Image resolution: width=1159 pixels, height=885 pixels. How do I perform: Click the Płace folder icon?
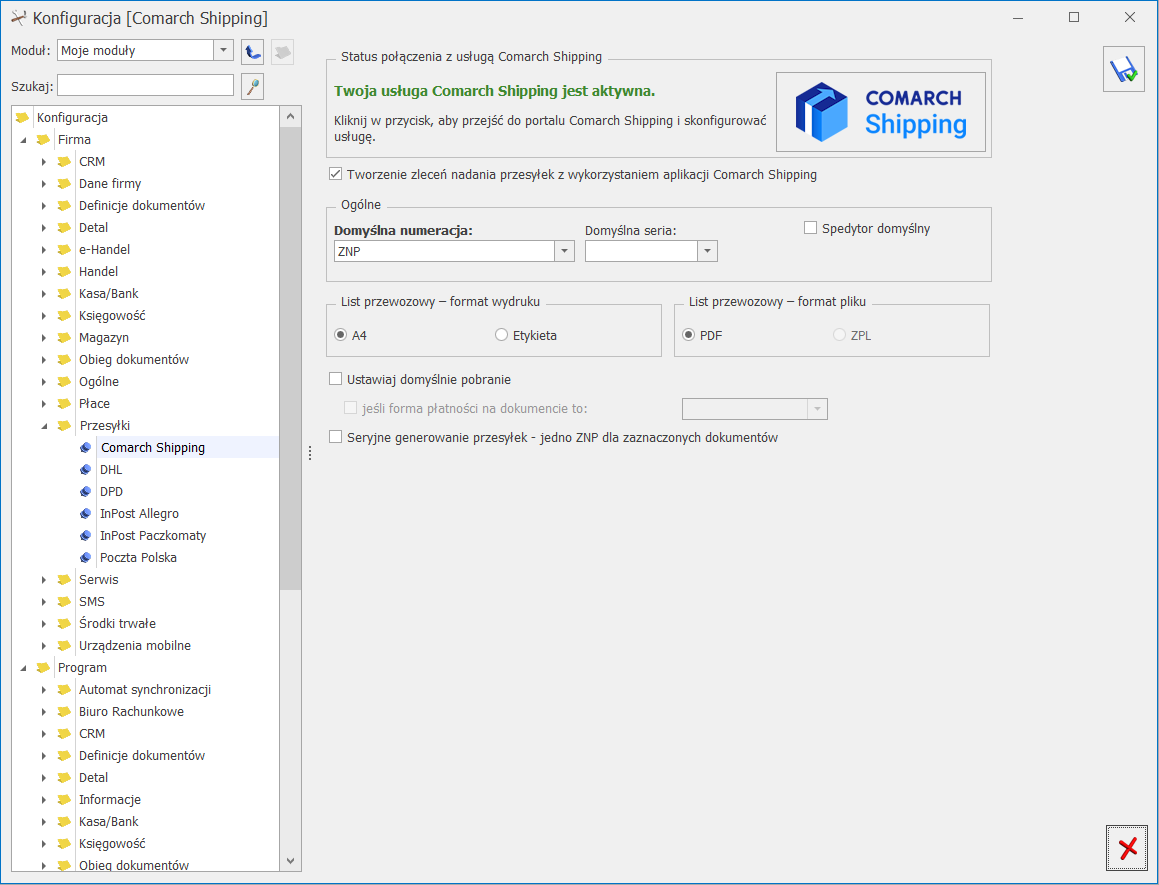(x=64, y=404)
